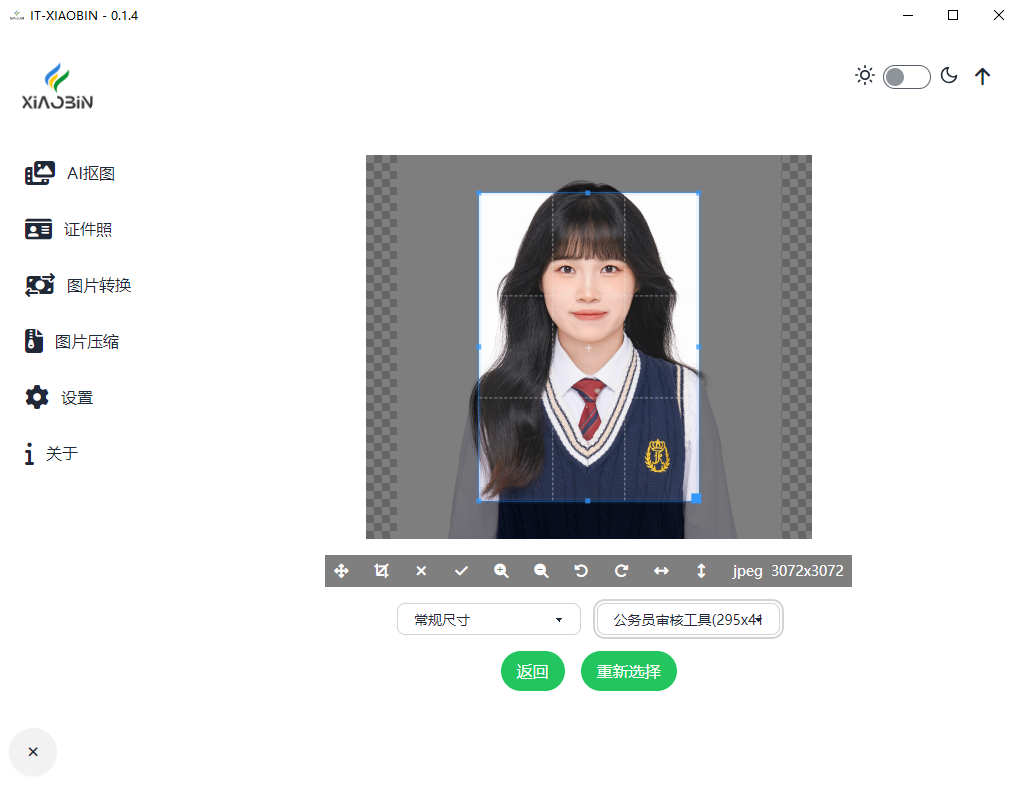
Task: Open the 图片转换 page
Action: coord(99,285)
